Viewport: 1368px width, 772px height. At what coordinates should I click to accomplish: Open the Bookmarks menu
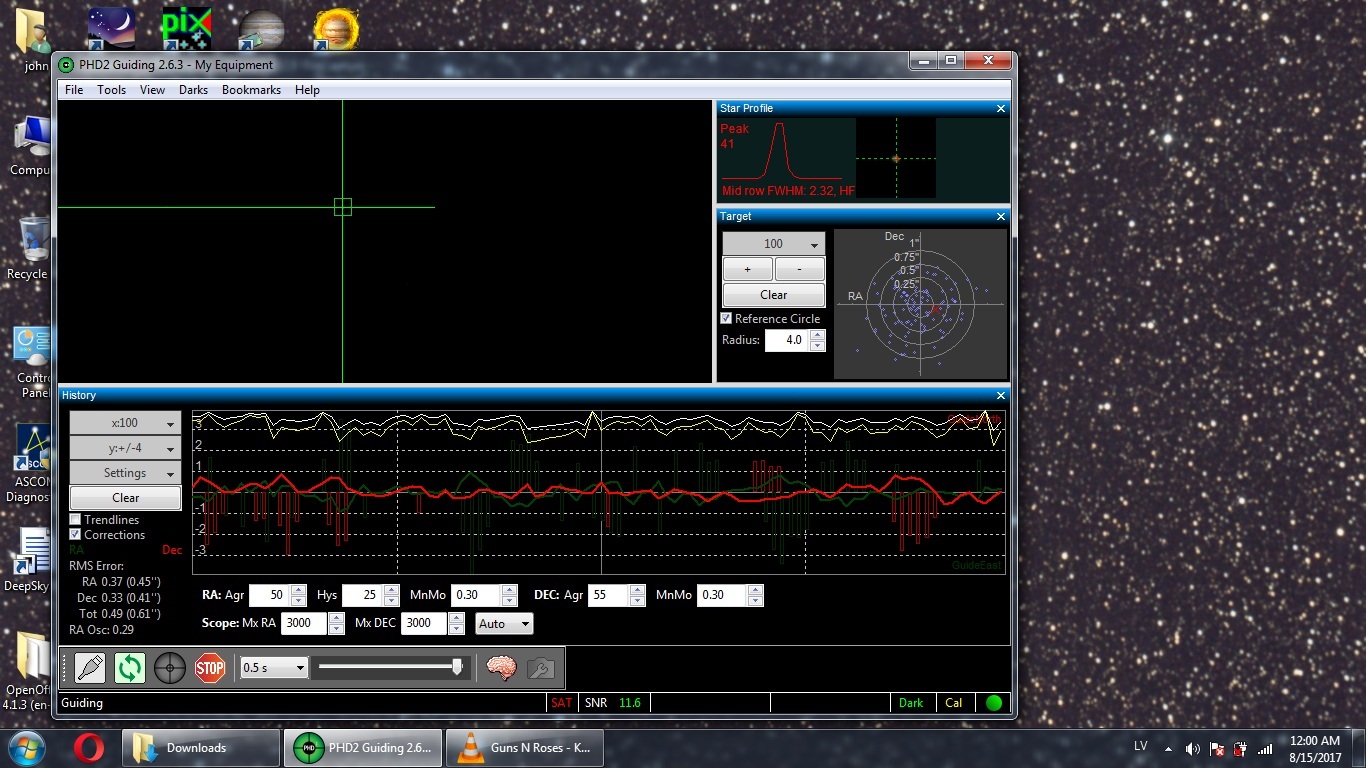(251, 90)
